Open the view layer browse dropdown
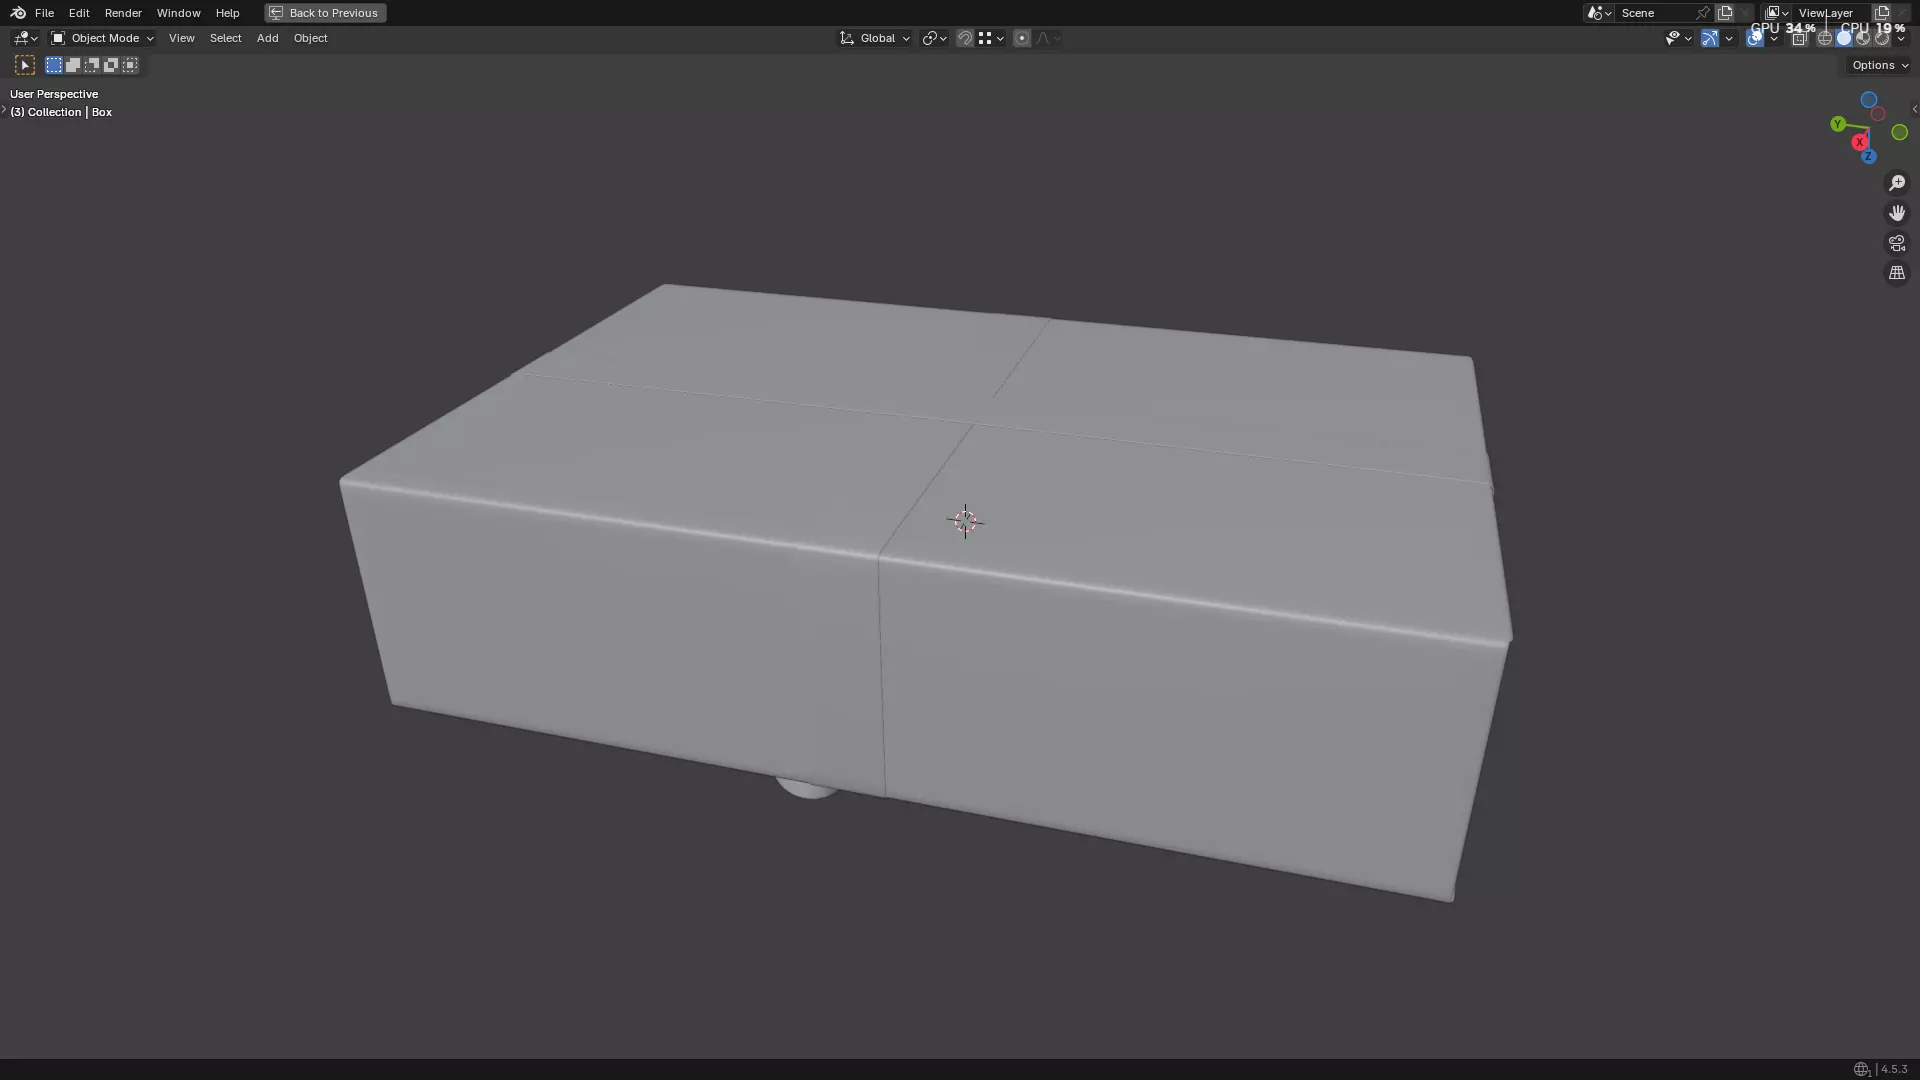 point(1777,13)
